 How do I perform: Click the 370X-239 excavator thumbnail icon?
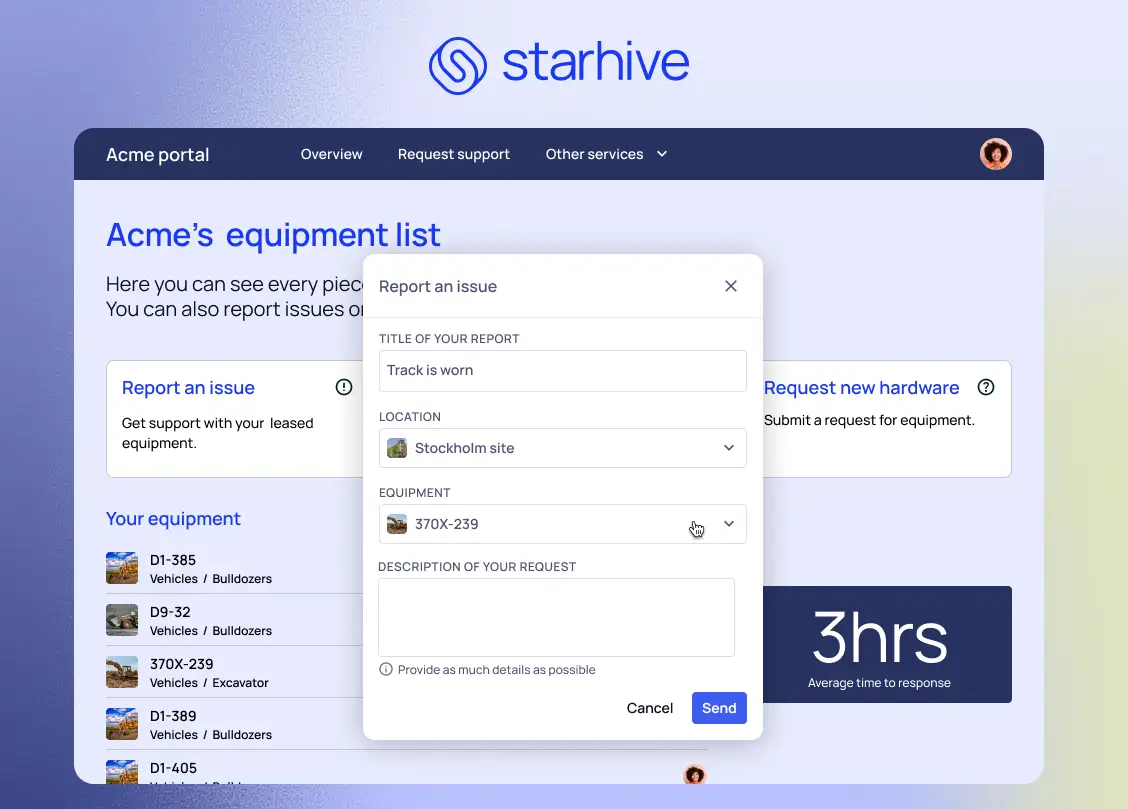121,671
